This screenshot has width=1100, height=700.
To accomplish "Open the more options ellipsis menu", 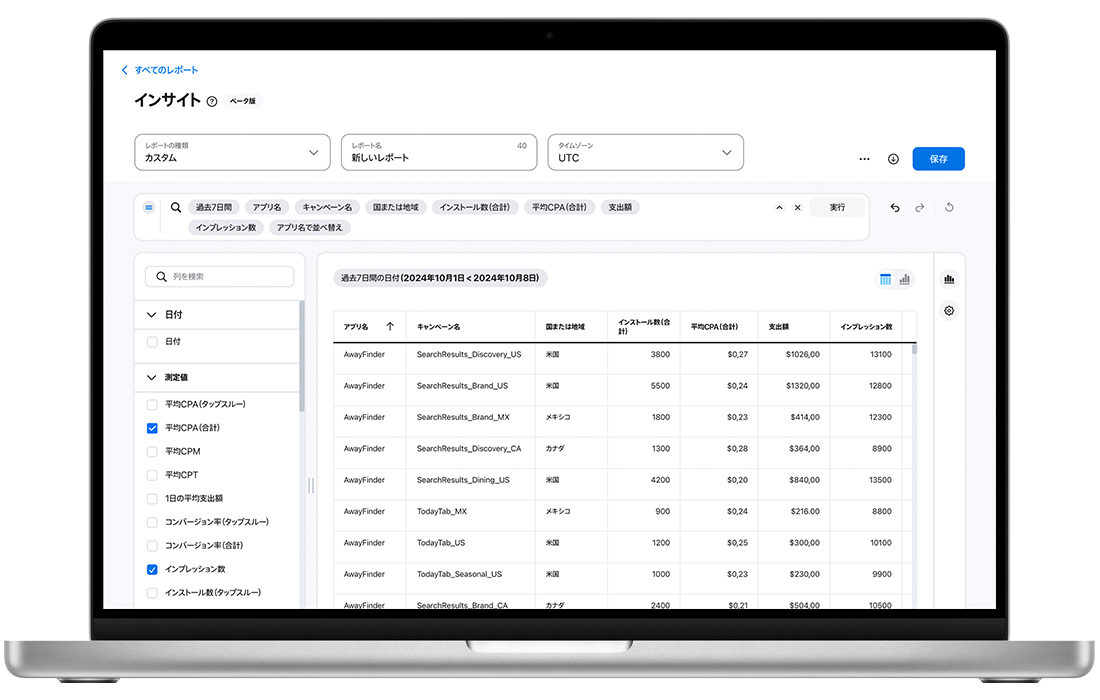I will (864, 159).
